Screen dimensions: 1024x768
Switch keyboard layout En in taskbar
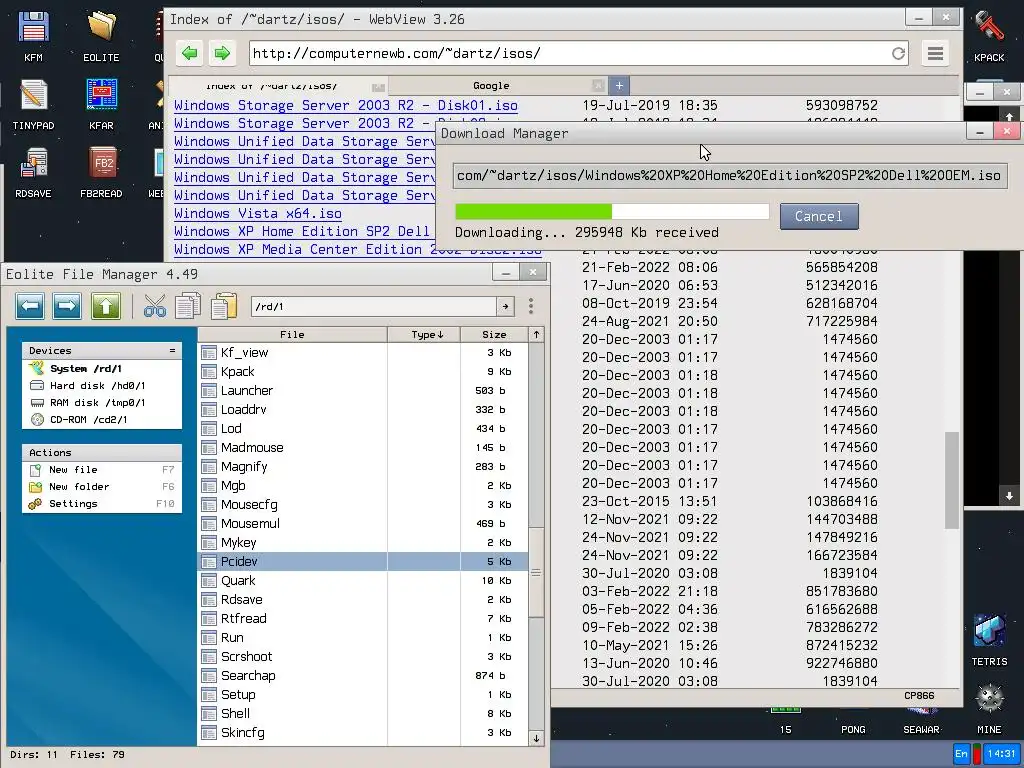[961, 754]
